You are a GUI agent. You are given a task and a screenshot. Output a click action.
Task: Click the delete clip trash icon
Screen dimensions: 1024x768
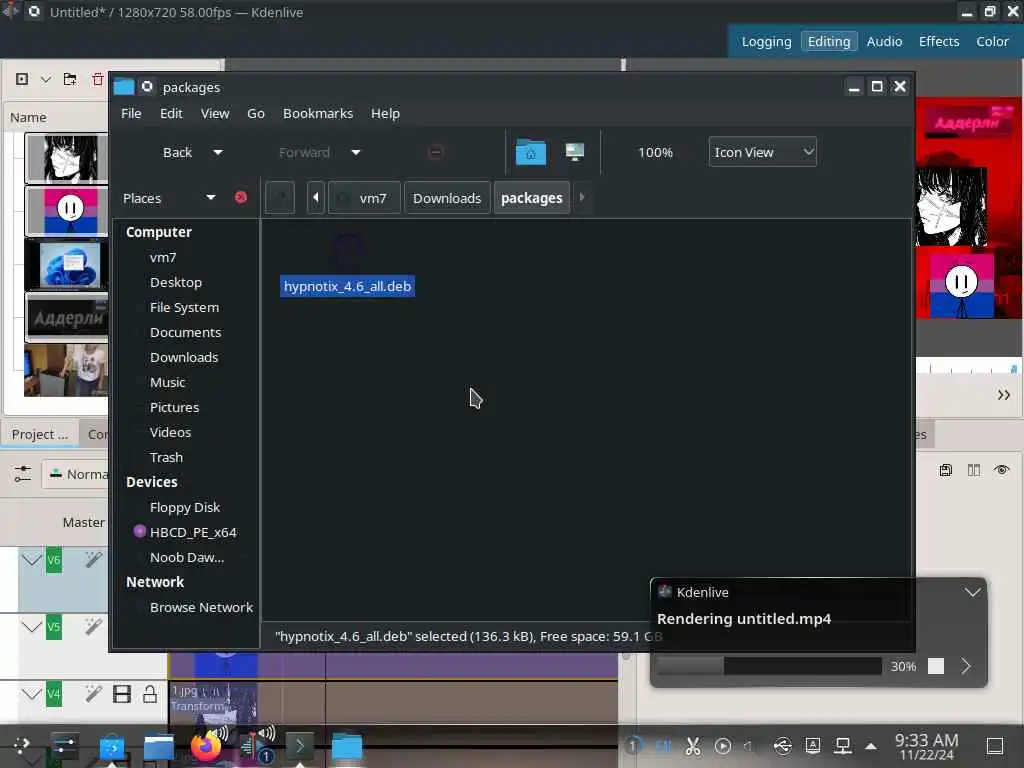pos(97,79)
